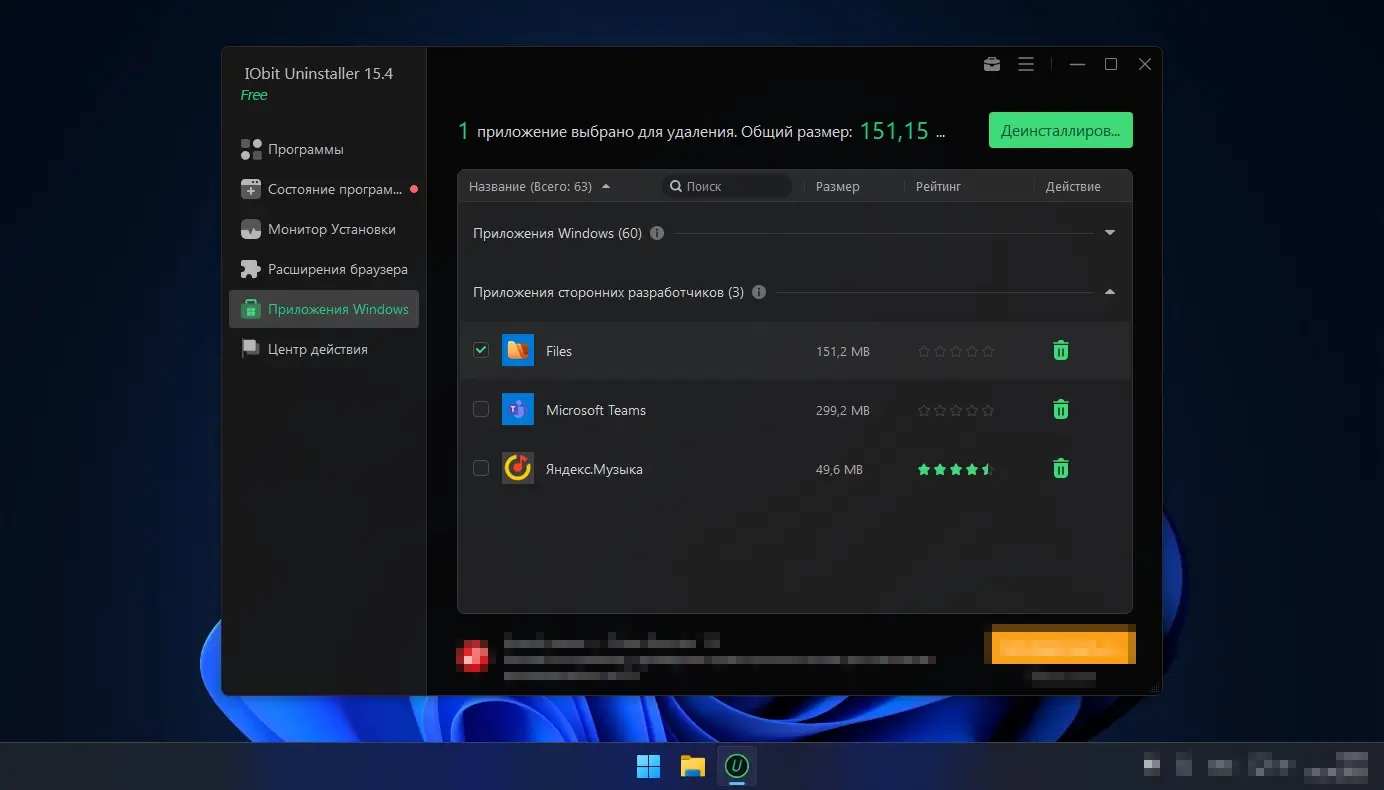Open Состояние программ in sidebar

coord(324,189)
